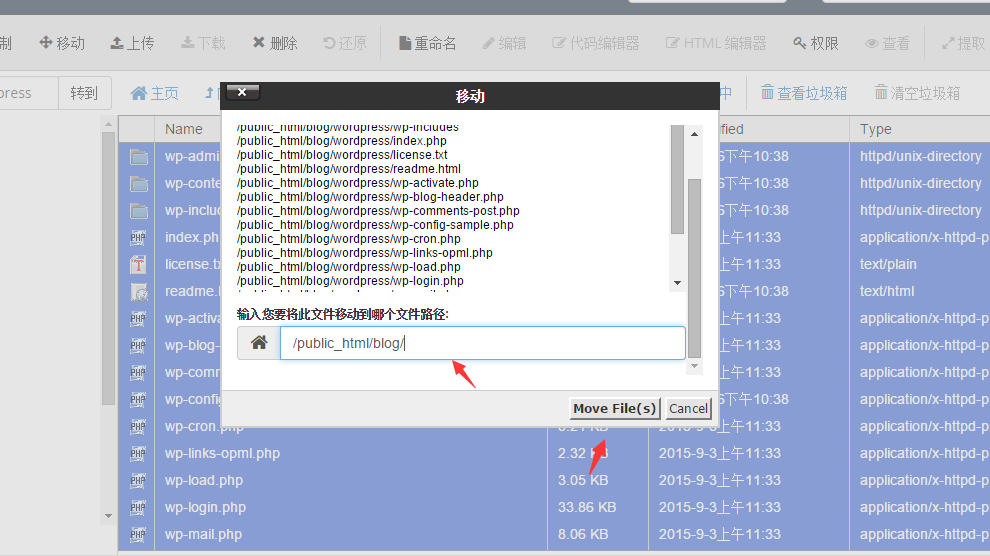The image size is (990, 556).
Task: Click the Move toolbar button (移动)
Action: pyautogui.click(x=62, y=43)
